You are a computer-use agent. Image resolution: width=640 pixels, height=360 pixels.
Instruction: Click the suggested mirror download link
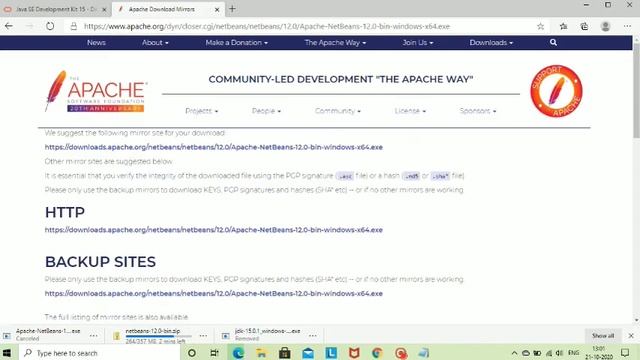(x=213, y=147)
